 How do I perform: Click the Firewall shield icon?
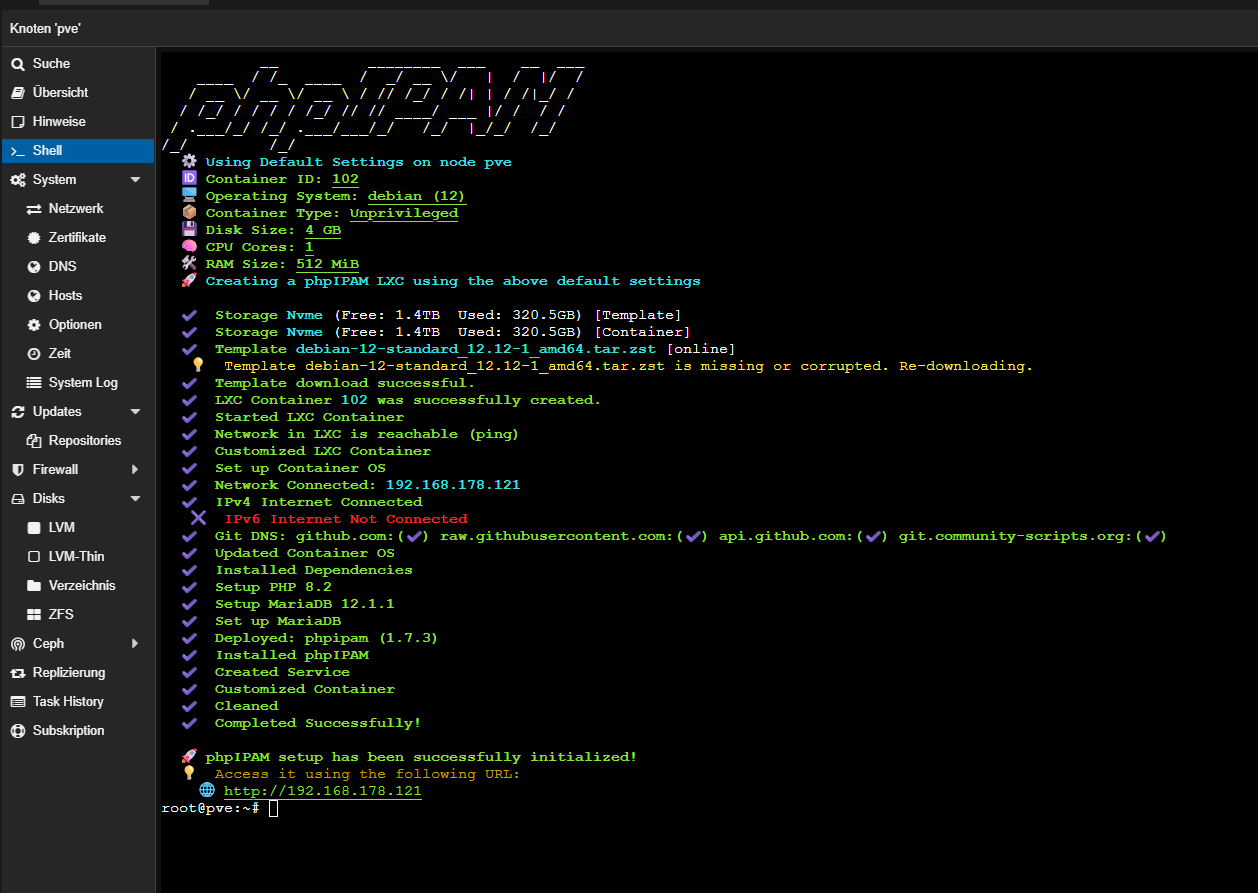tap(17, 470)
